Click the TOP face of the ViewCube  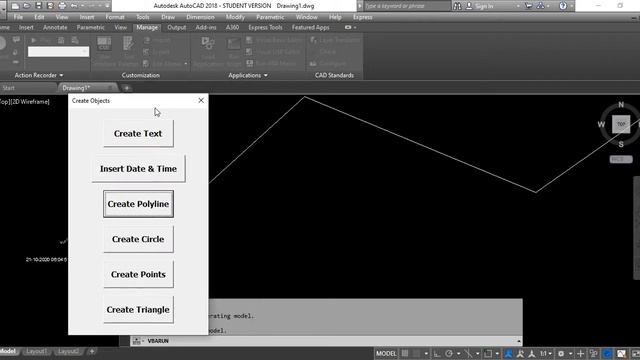click(x=621, y=124)
